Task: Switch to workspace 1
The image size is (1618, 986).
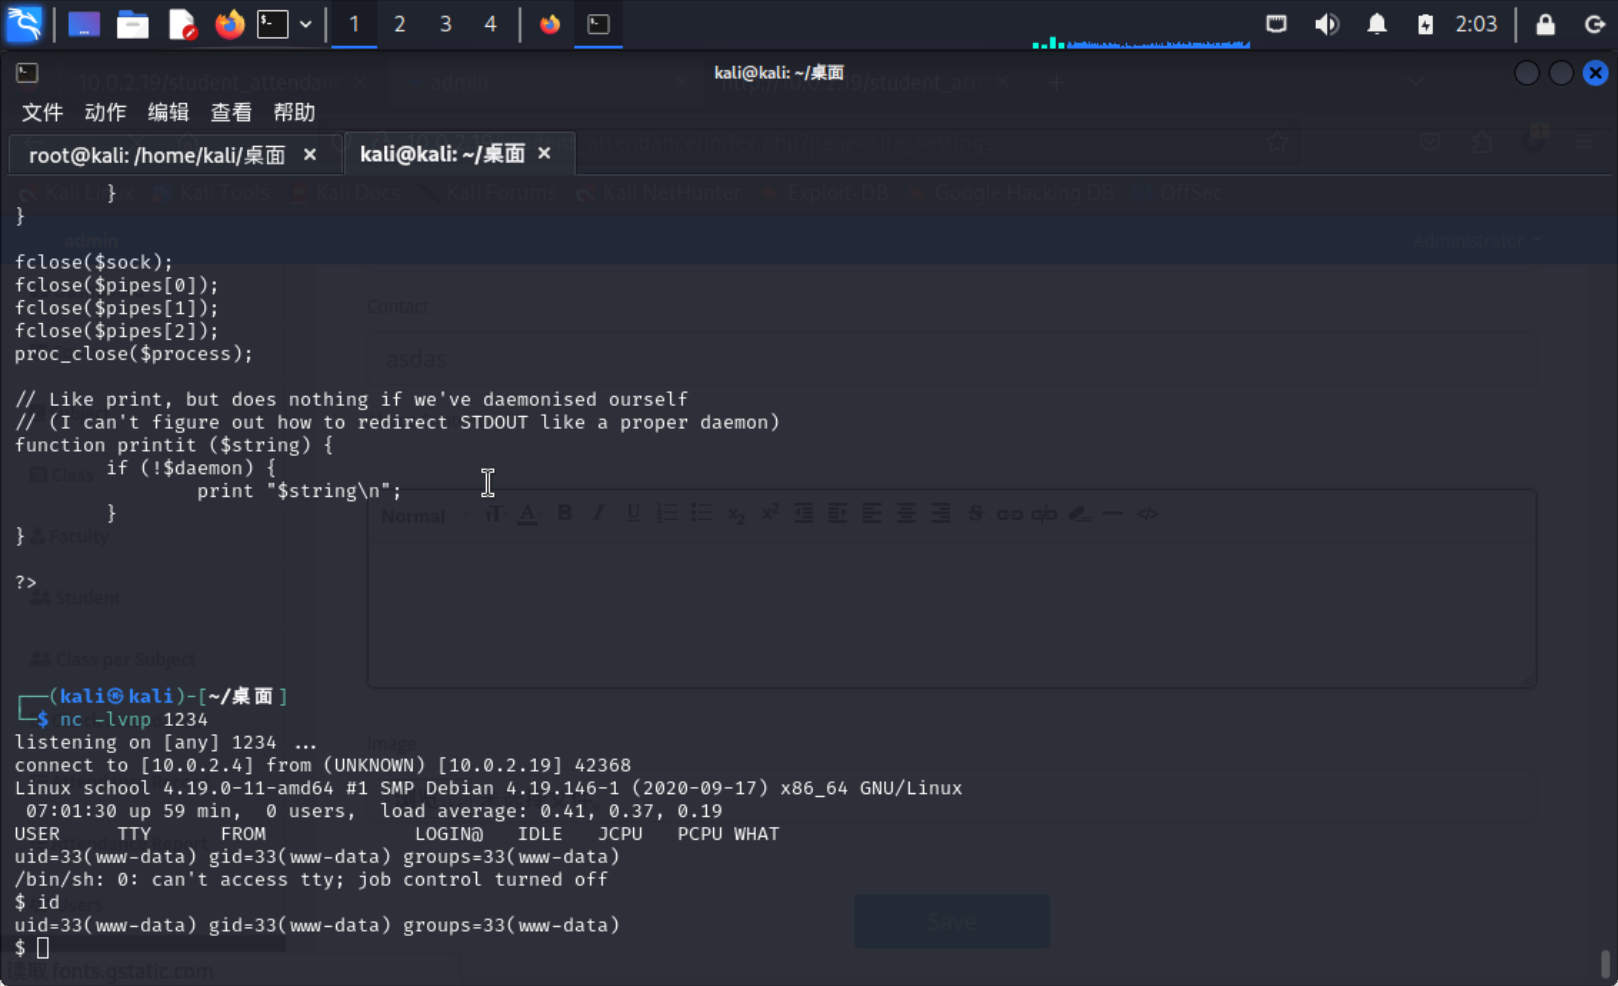Action: pos(354,24)
